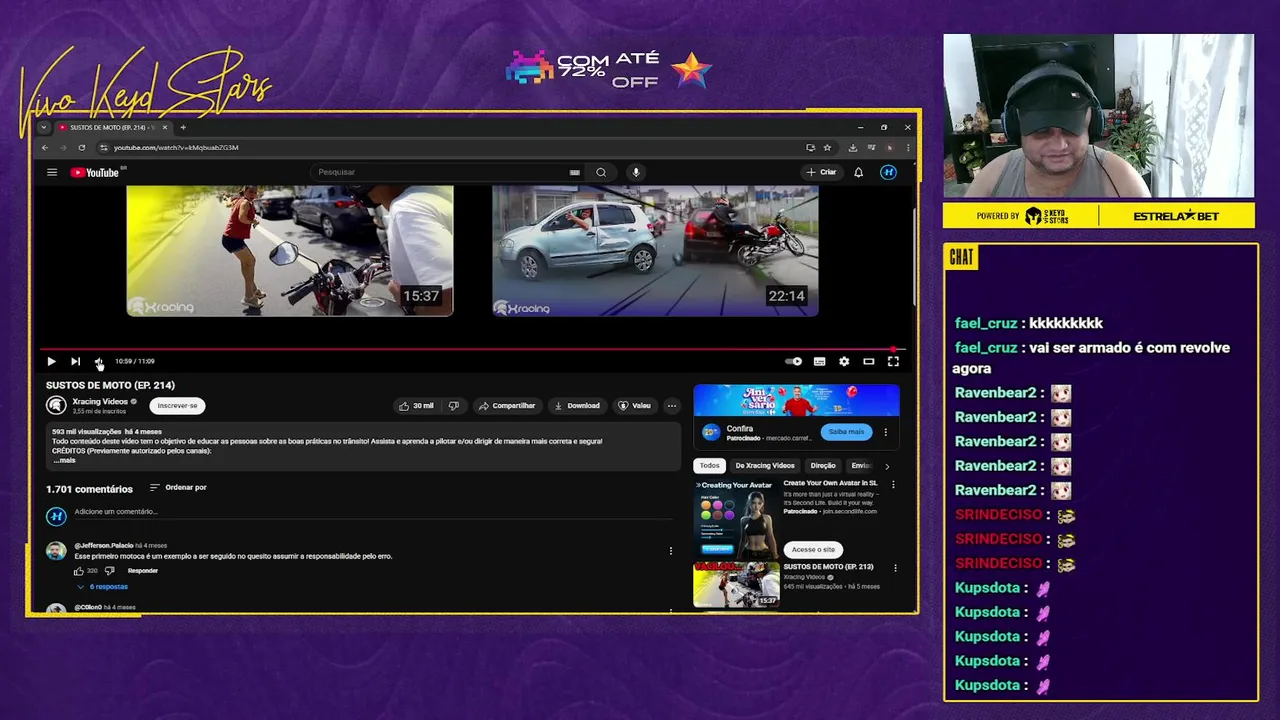Open options menu on Jefferson.Palacio's comment
The image size is (1280, 720).
pos(671,551)
